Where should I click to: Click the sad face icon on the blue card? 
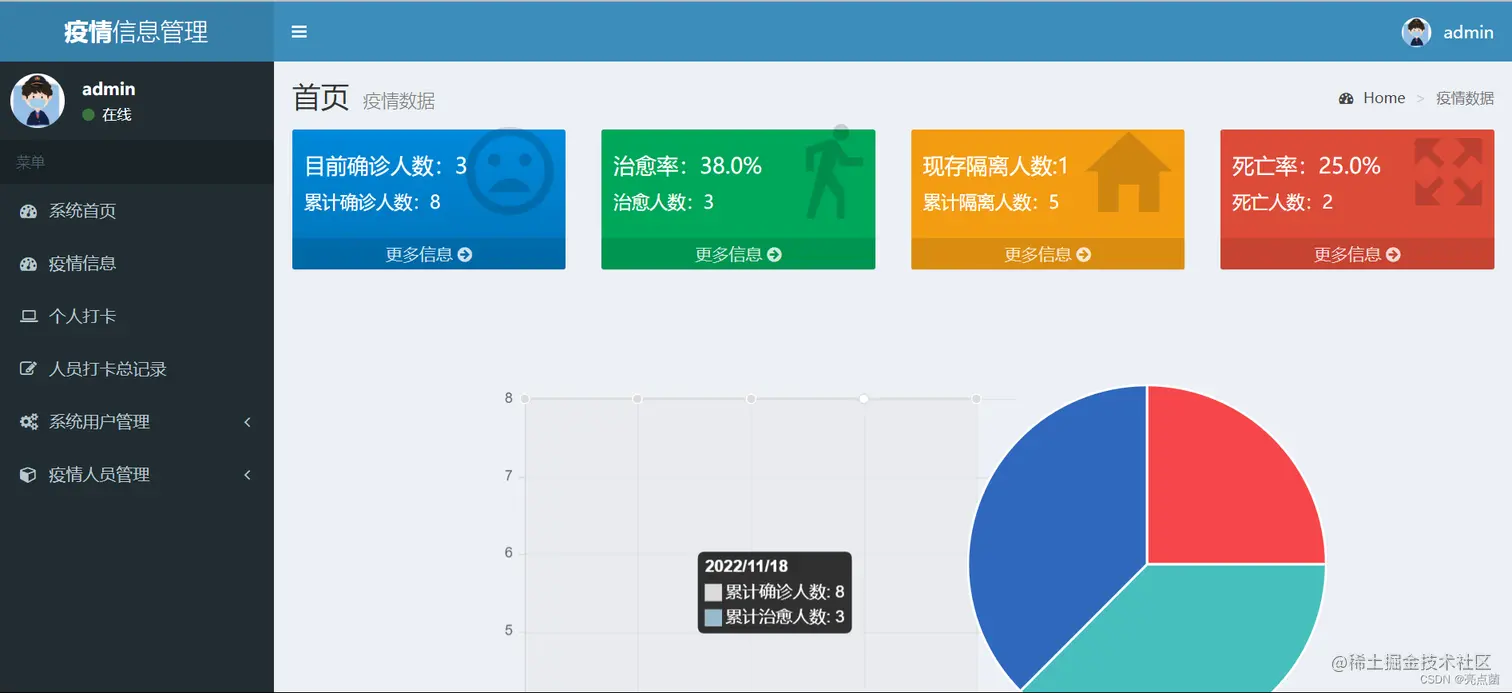(510, 170)
